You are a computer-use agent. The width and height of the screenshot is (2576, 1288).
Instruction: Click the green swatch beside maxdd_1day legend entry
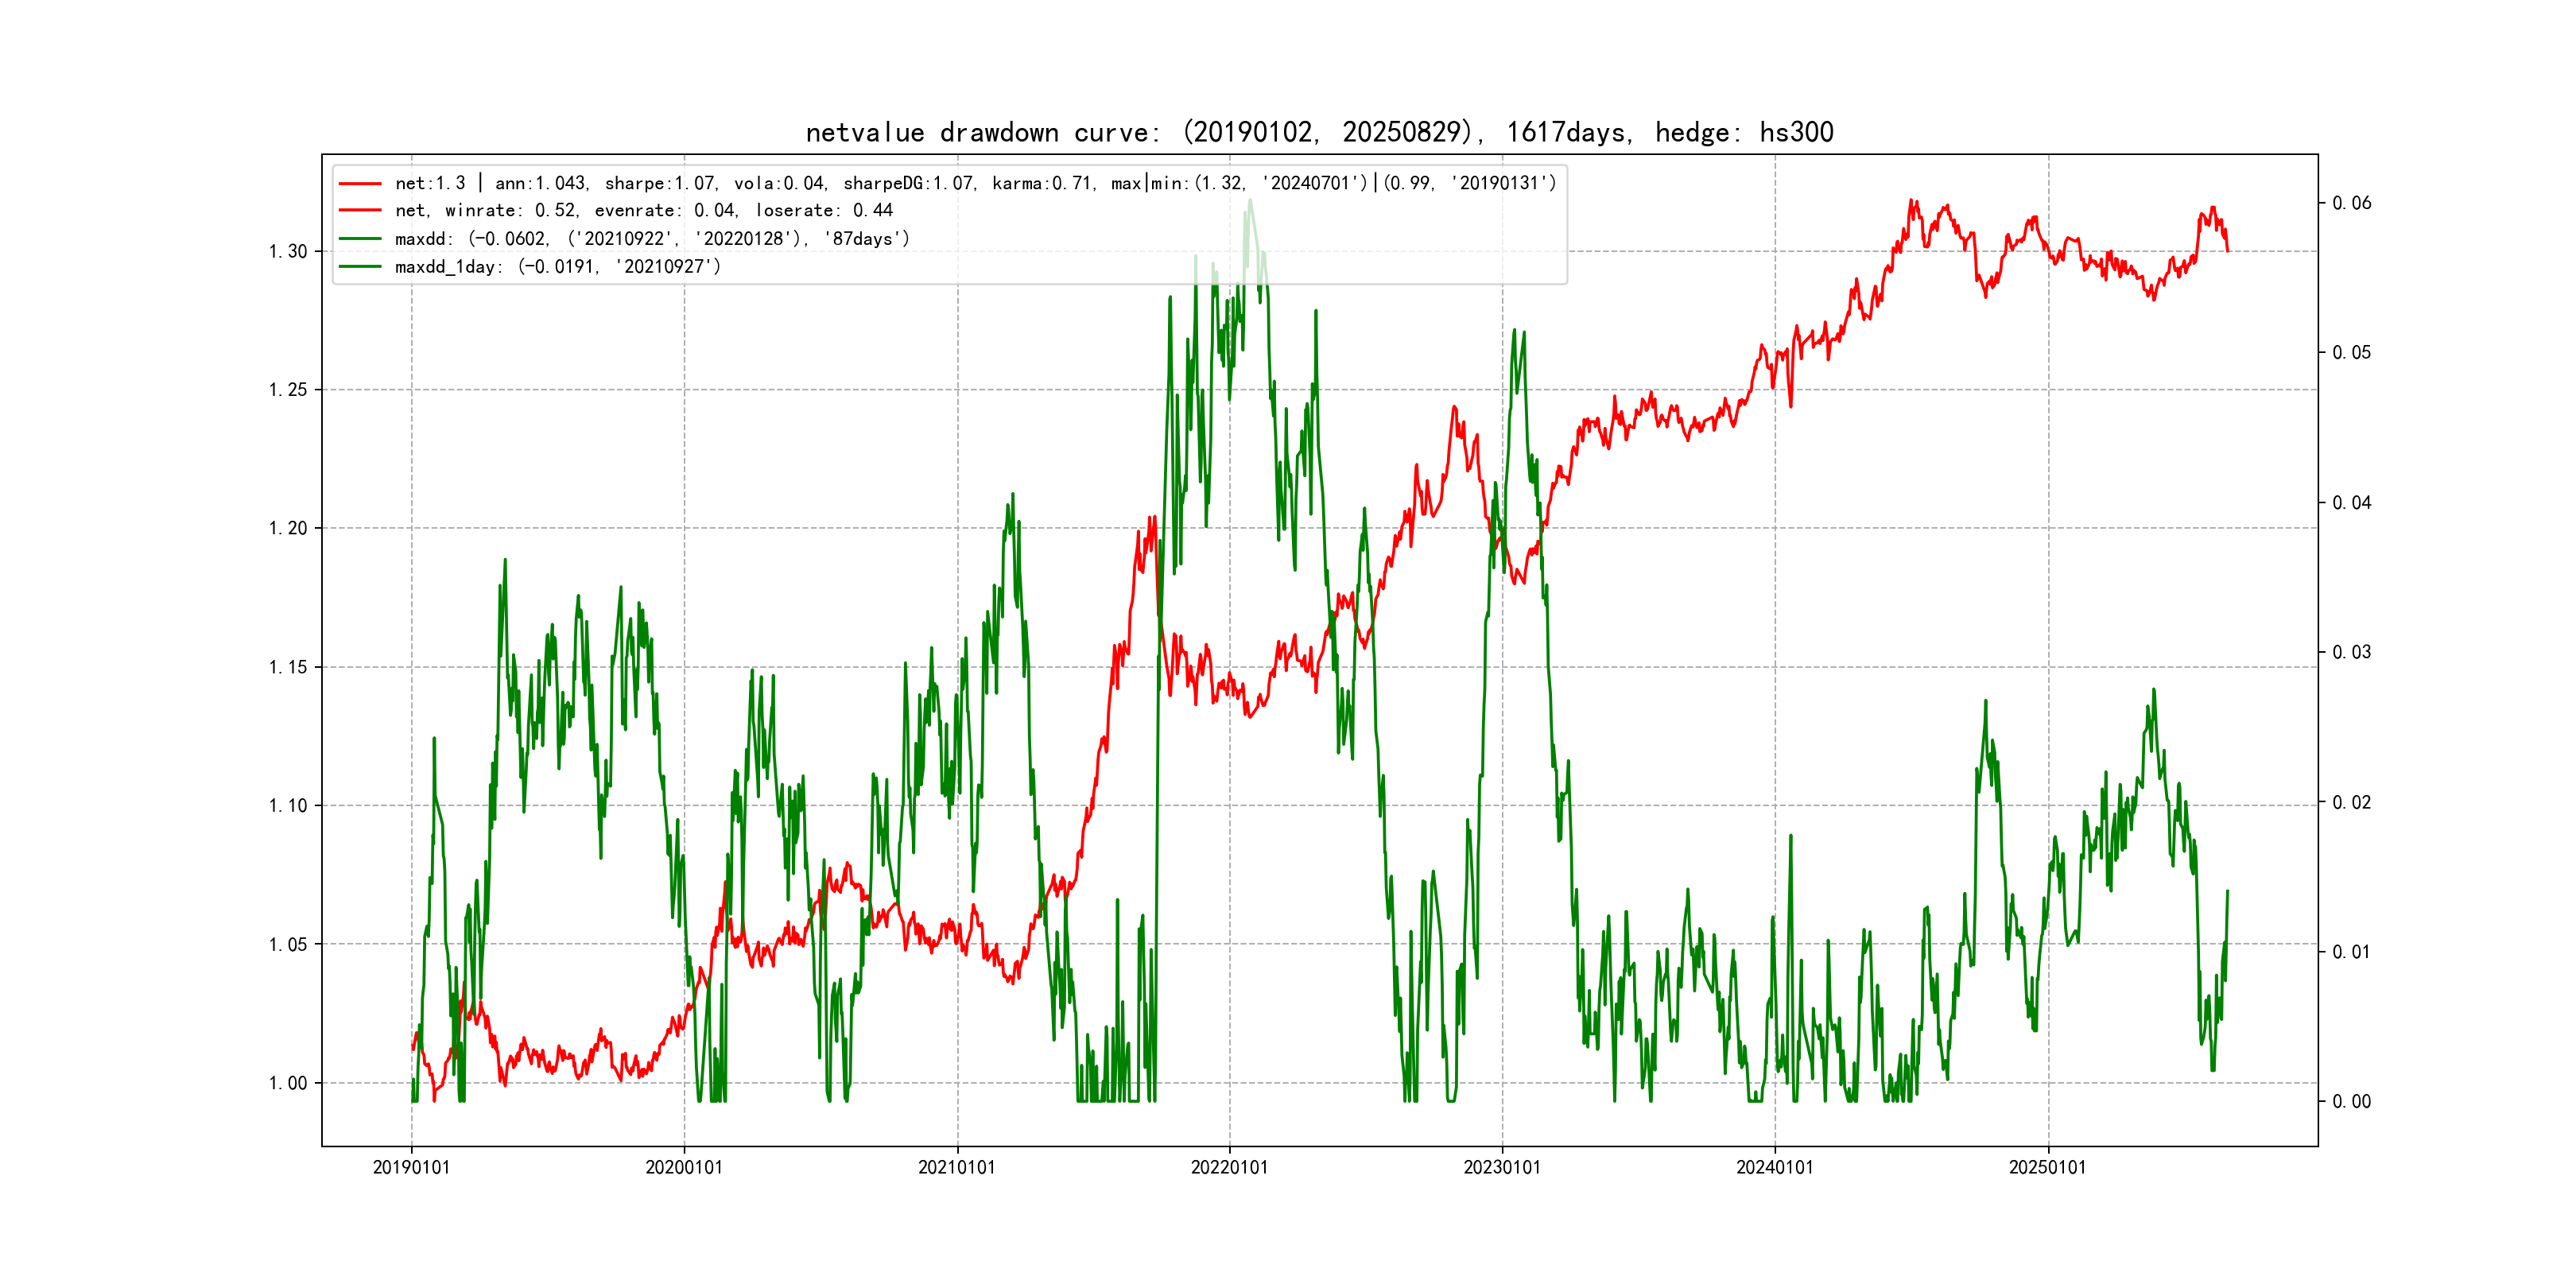tap(360, 267)
